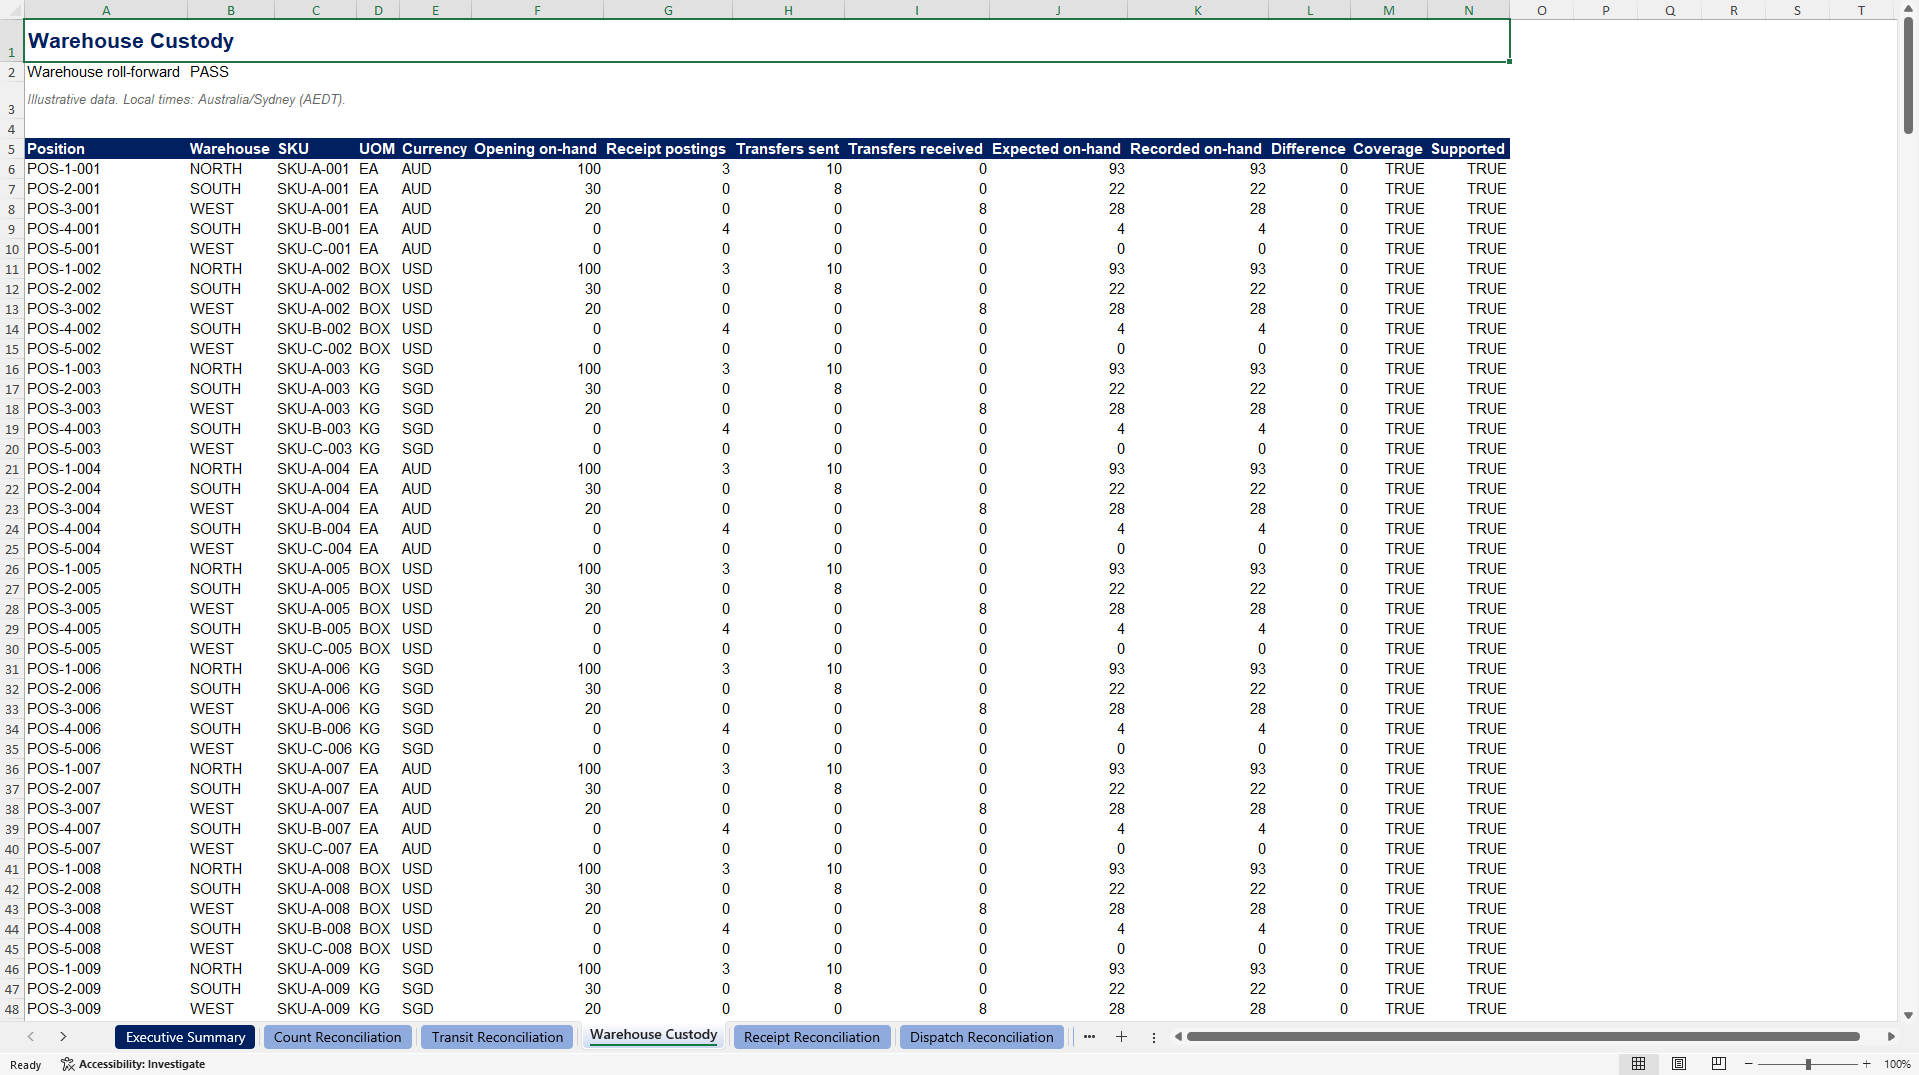Select SKU-C-006 cell
This screenshot has width=1919, height=1075.
click(x=315, y=749)
